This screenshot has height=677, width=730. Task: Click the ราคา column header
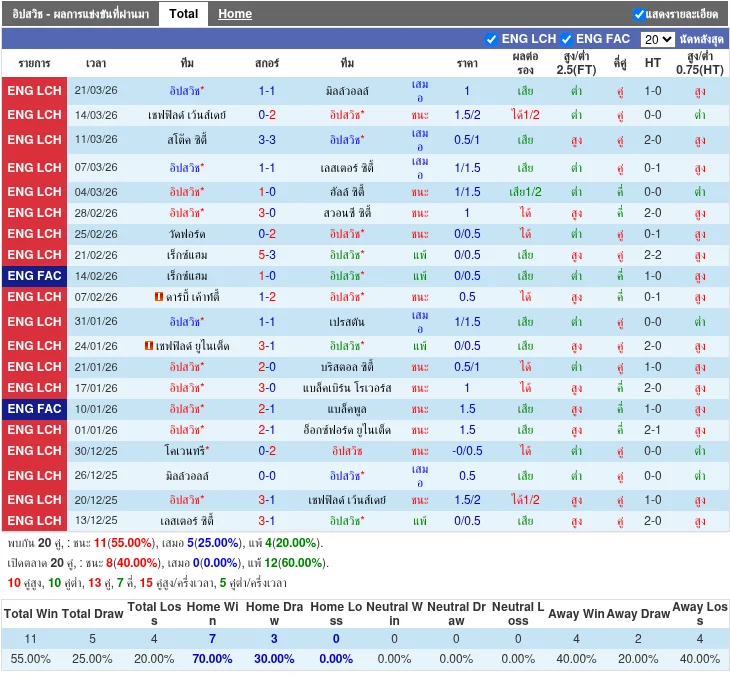(467, 63)
